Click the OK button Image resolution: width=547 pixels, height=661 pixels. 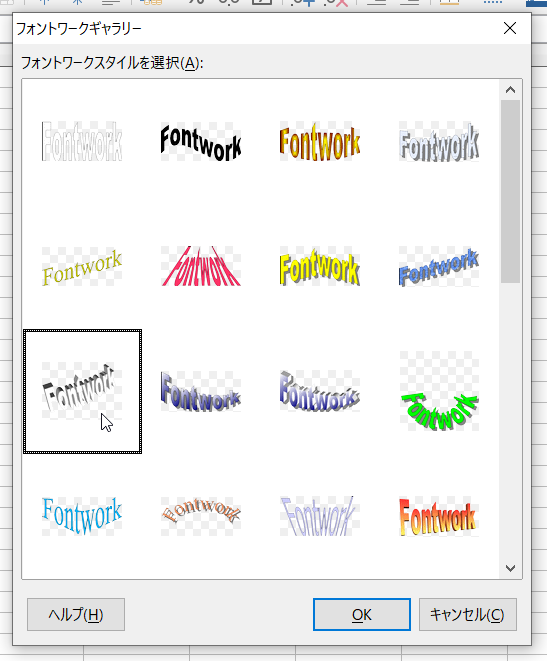coord(362,615)
